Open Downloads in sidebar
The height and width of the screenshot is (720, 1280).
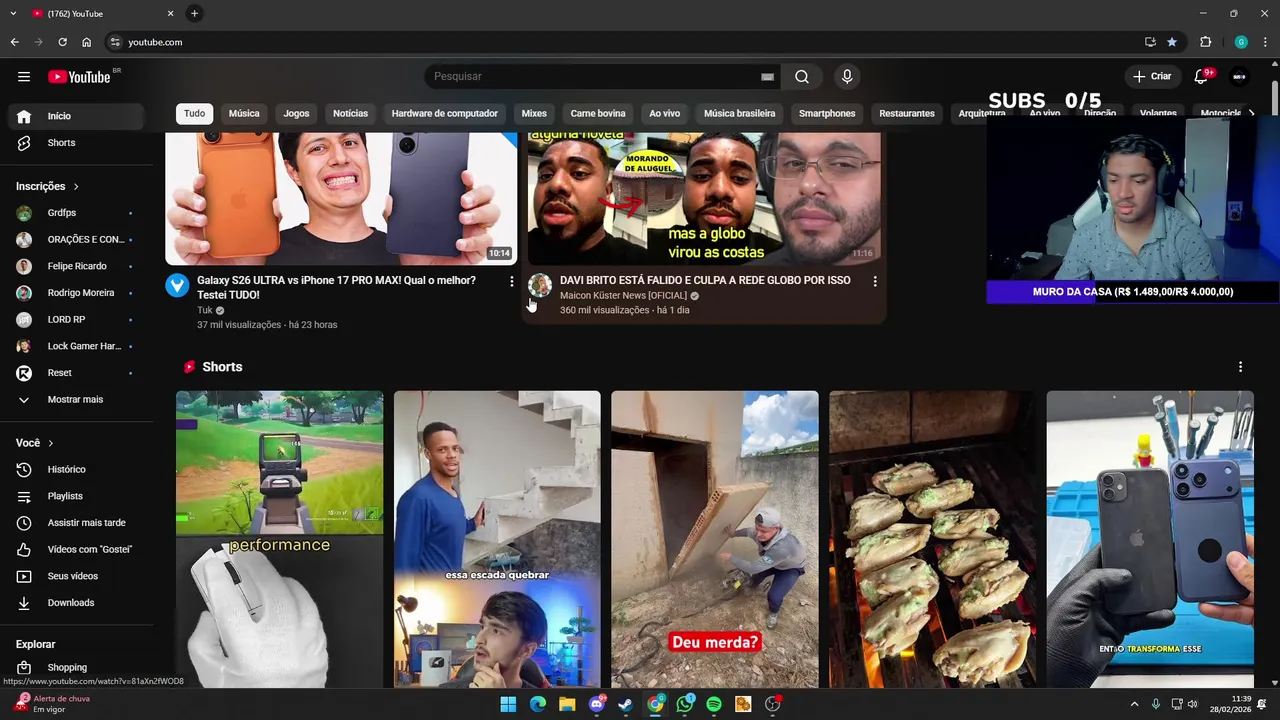(x=75, y=603)
